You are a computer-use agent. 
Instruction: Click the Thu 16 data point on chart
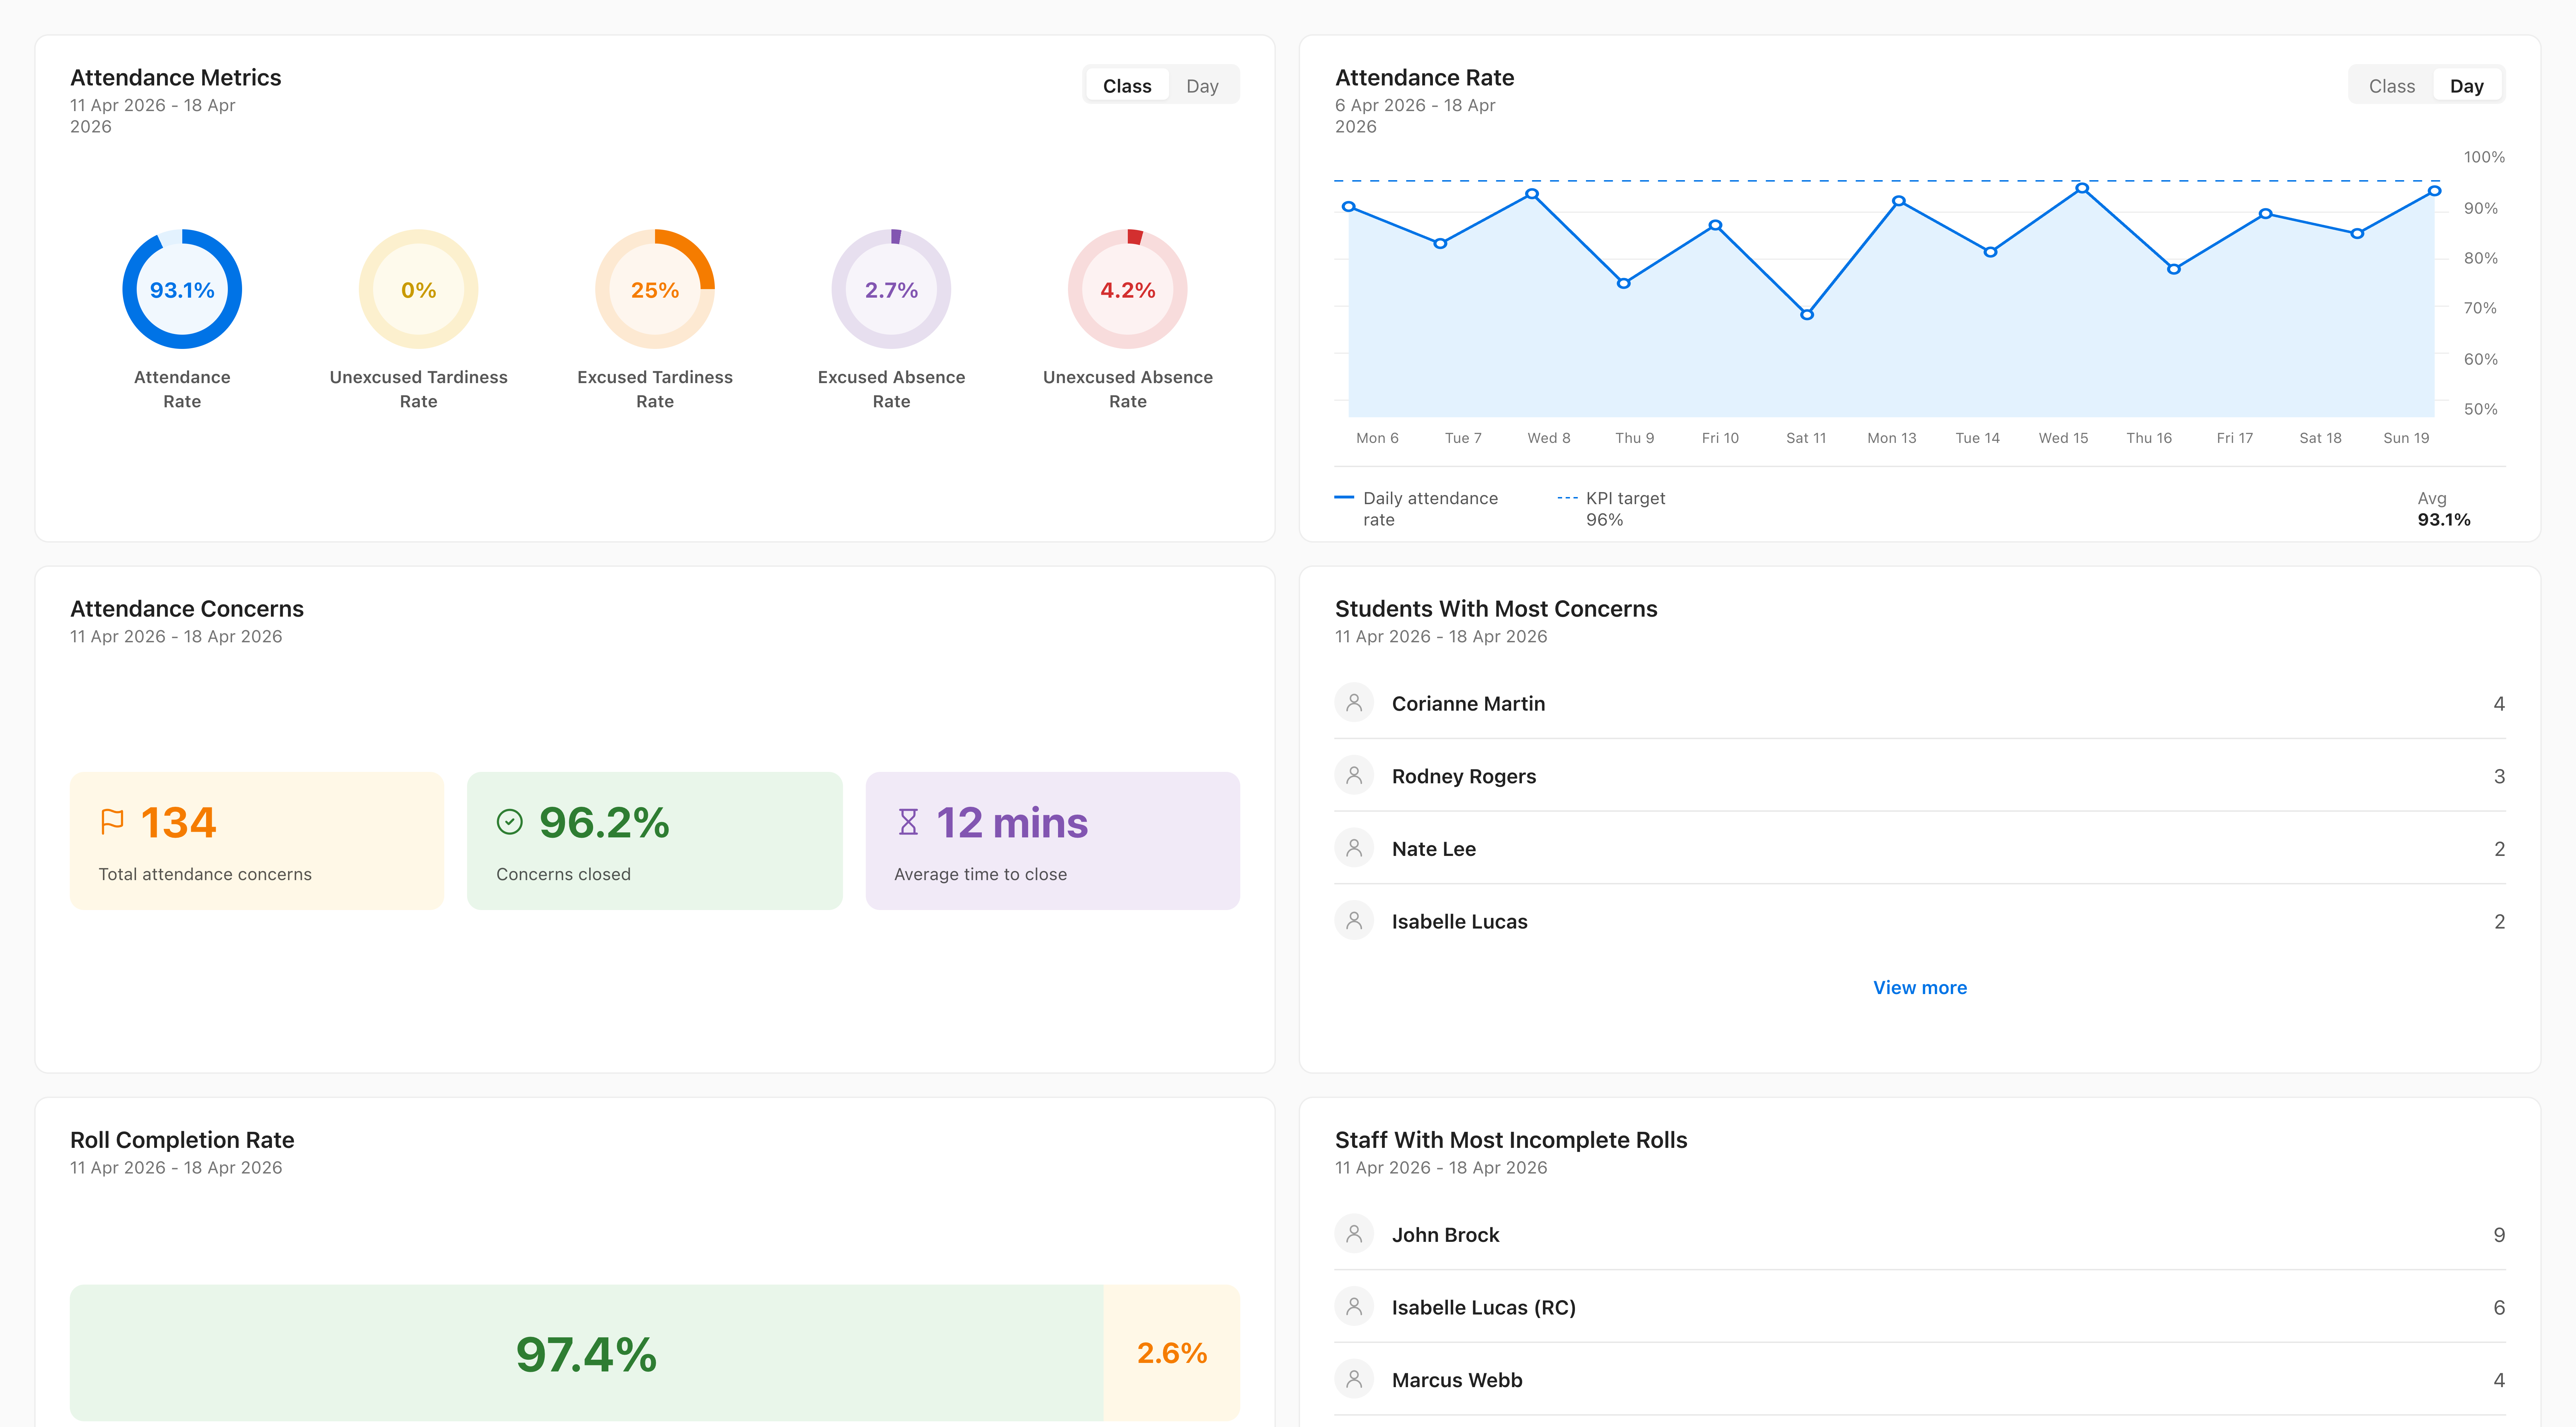2174,269
